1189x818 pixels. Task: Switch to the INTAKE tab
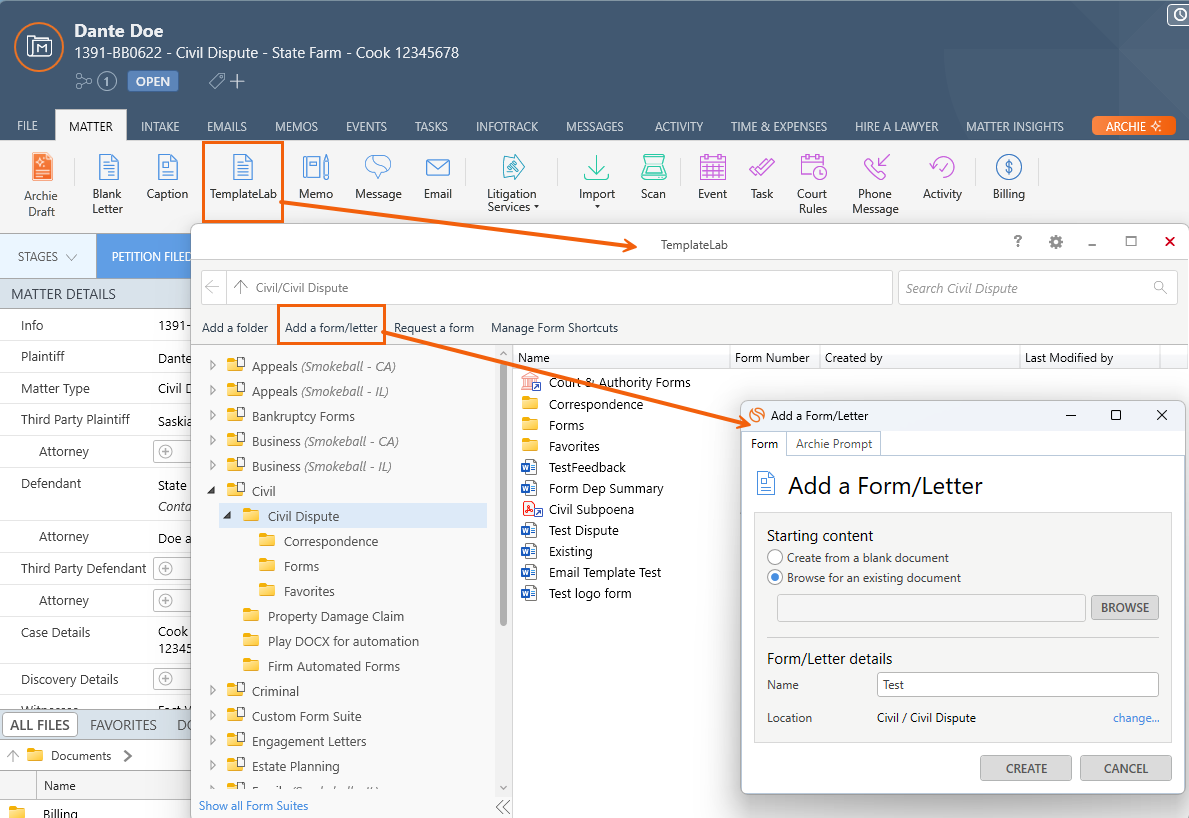pos(160,127)
